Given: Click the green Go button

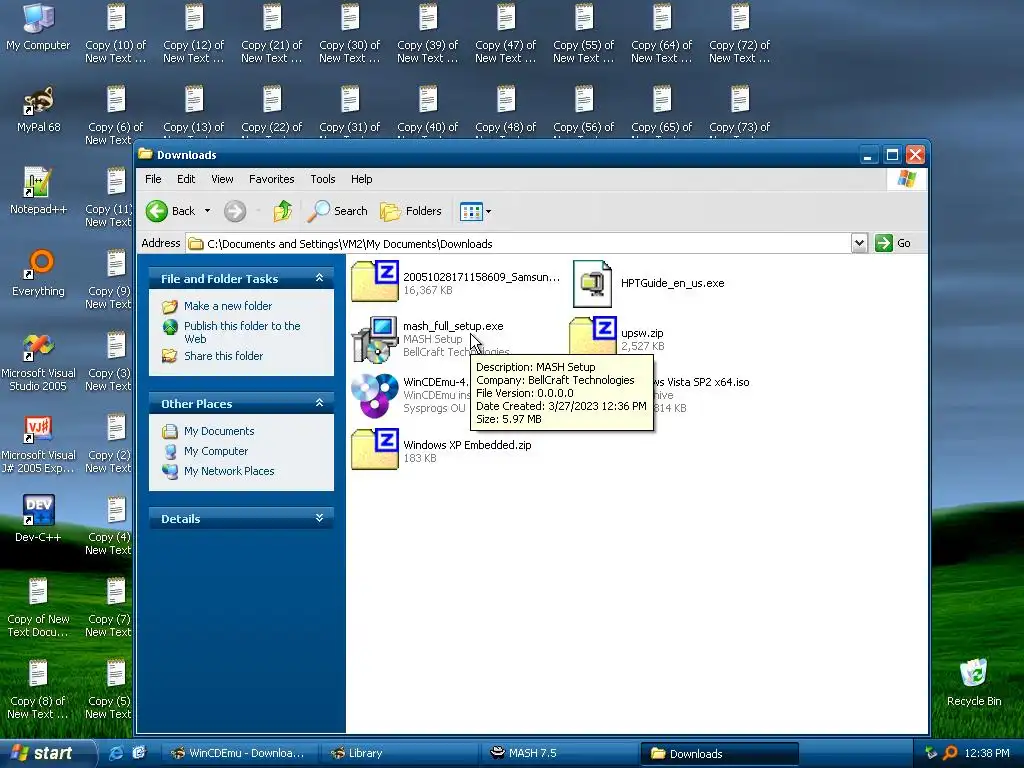Looking at the screenshot, I should 893,243.
